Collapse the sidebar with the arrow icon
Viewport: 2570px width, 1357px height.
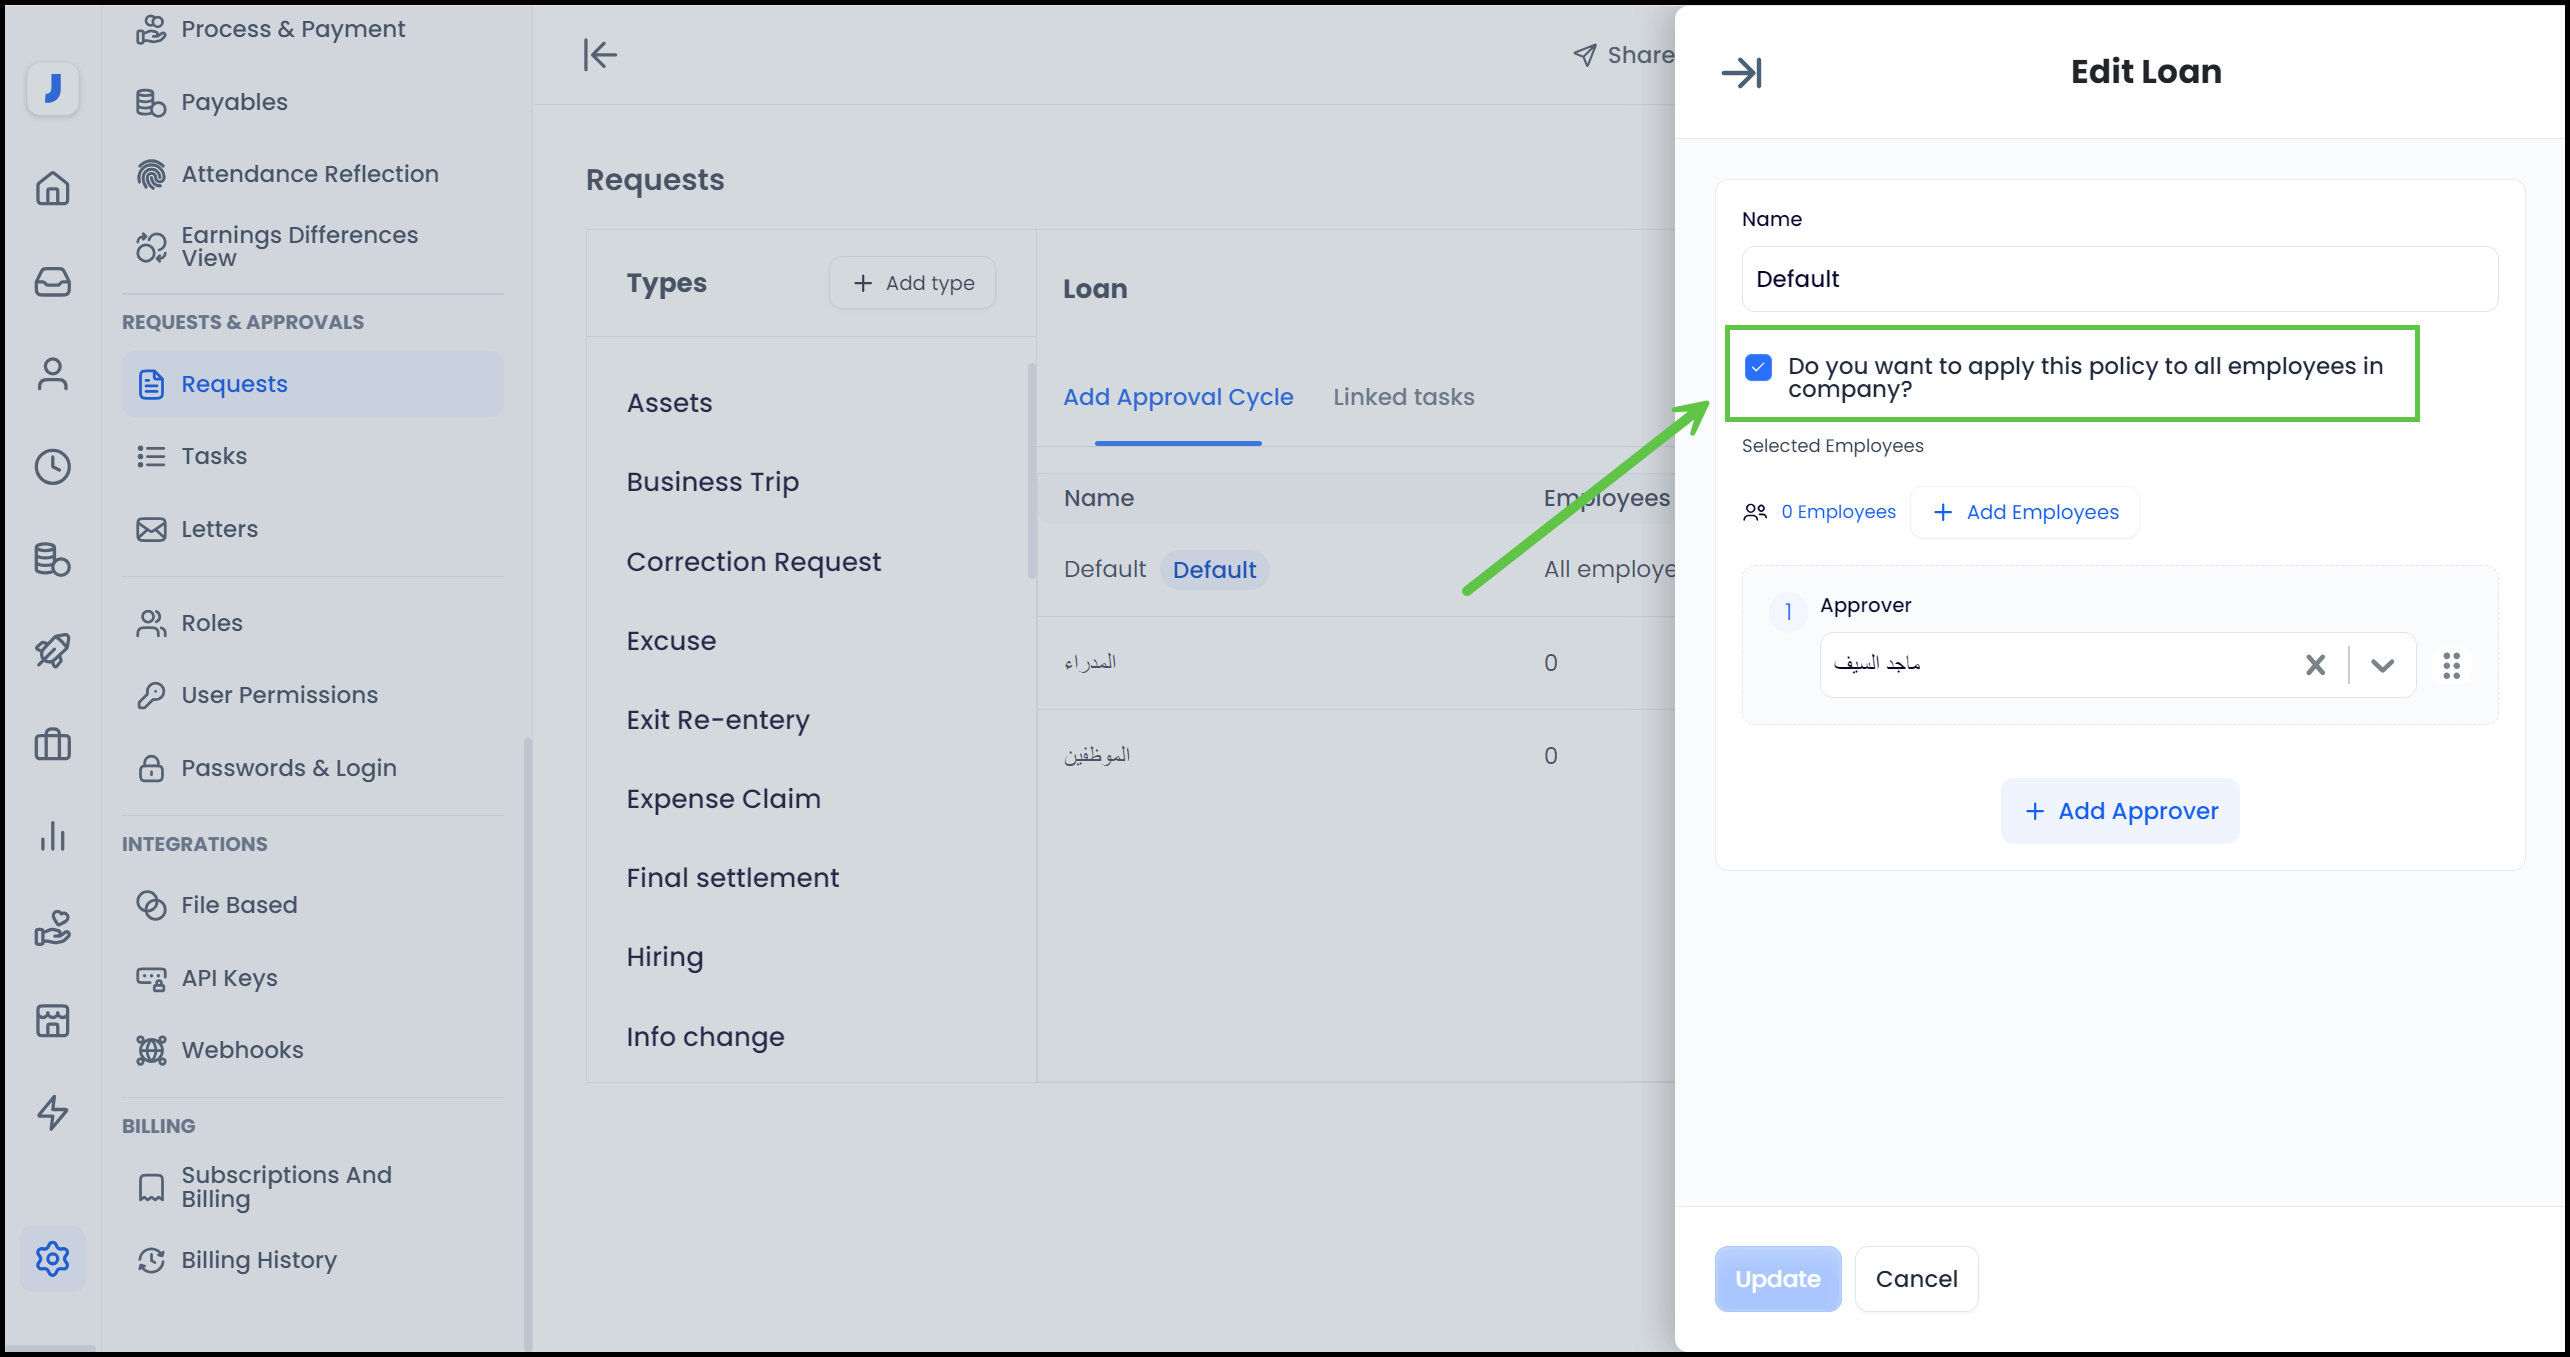(x=600, y=55)
